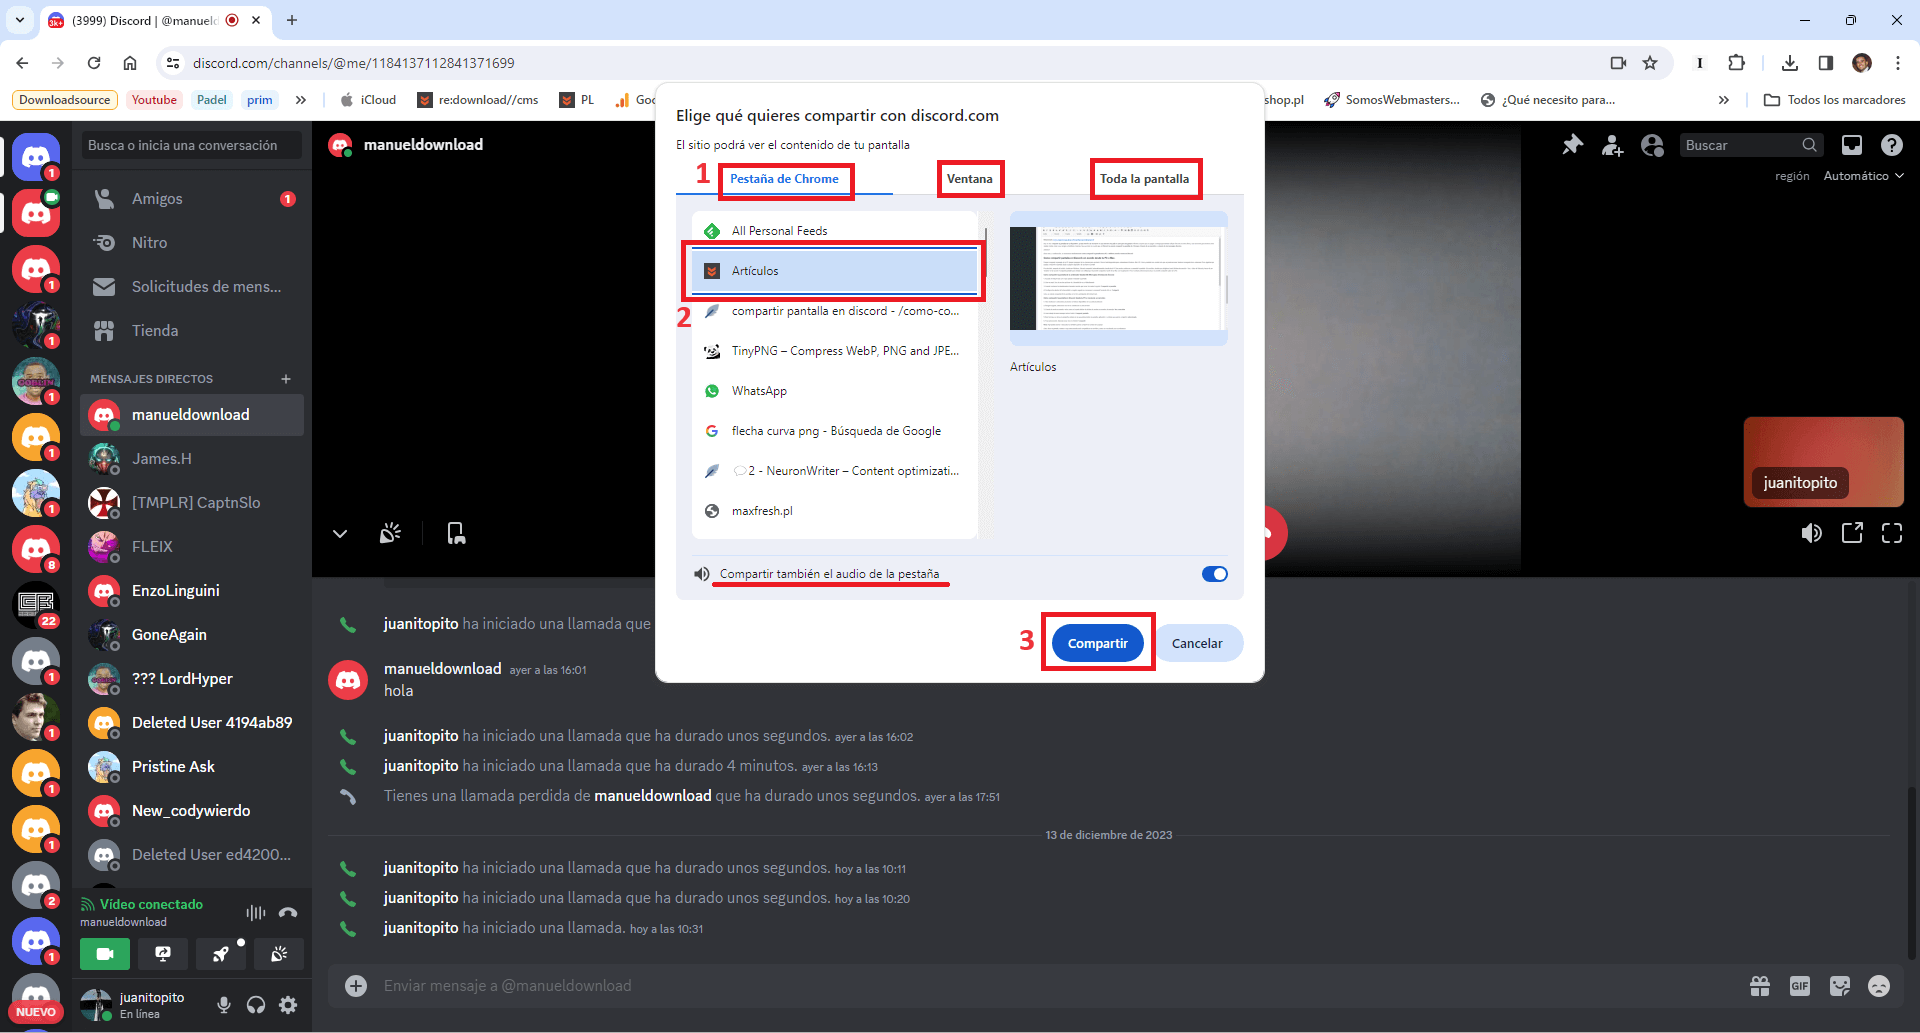The height and width of the screenshot is (1033, 1920).
Task: Open conversation with Pristine Ask
Action: (x=191, y=767)
